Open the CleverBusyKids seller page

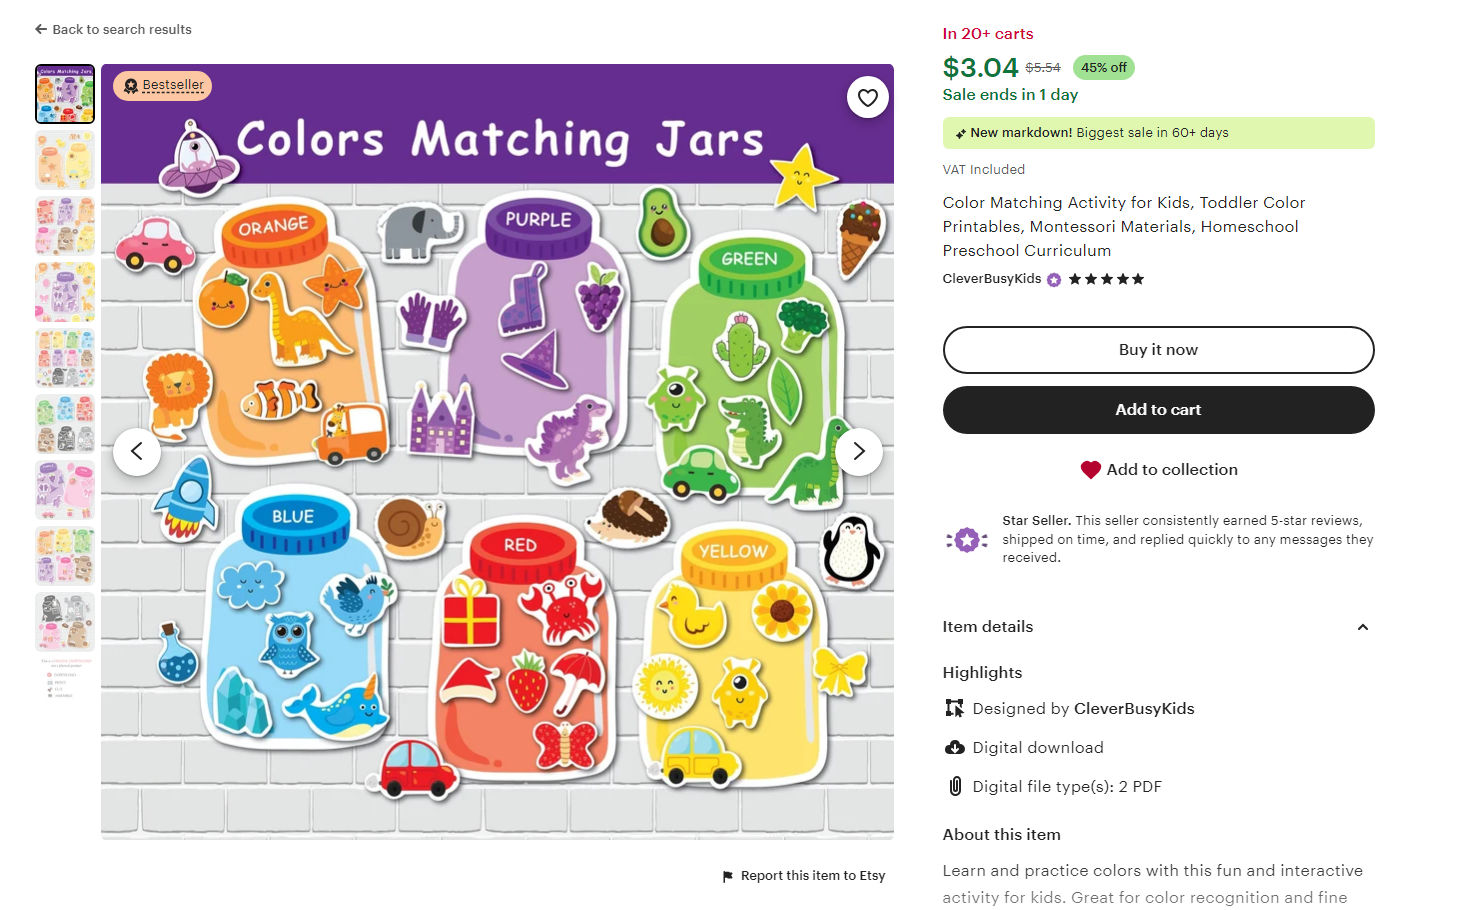click(x=991, y=279)
